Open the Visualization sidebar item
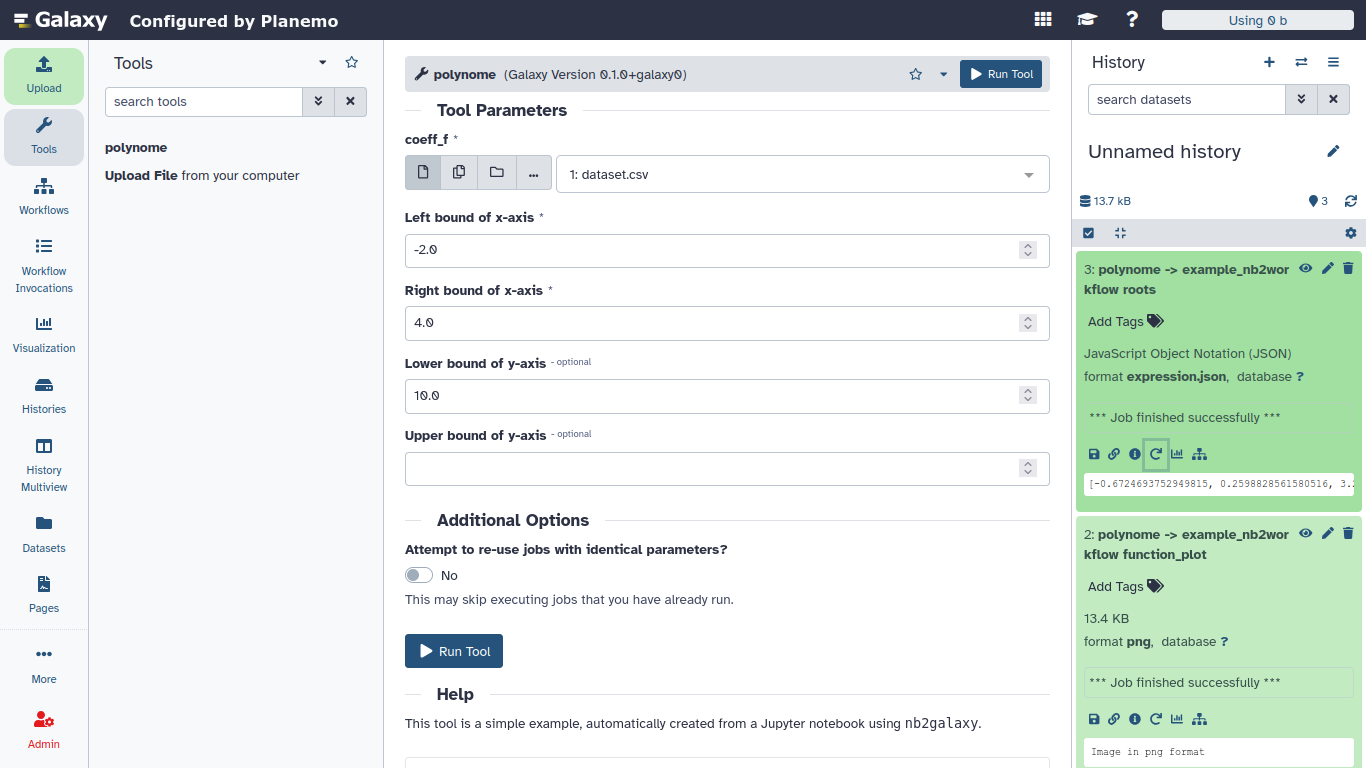The height and width of the screenshot is (768, 1366). coord(44,335)
